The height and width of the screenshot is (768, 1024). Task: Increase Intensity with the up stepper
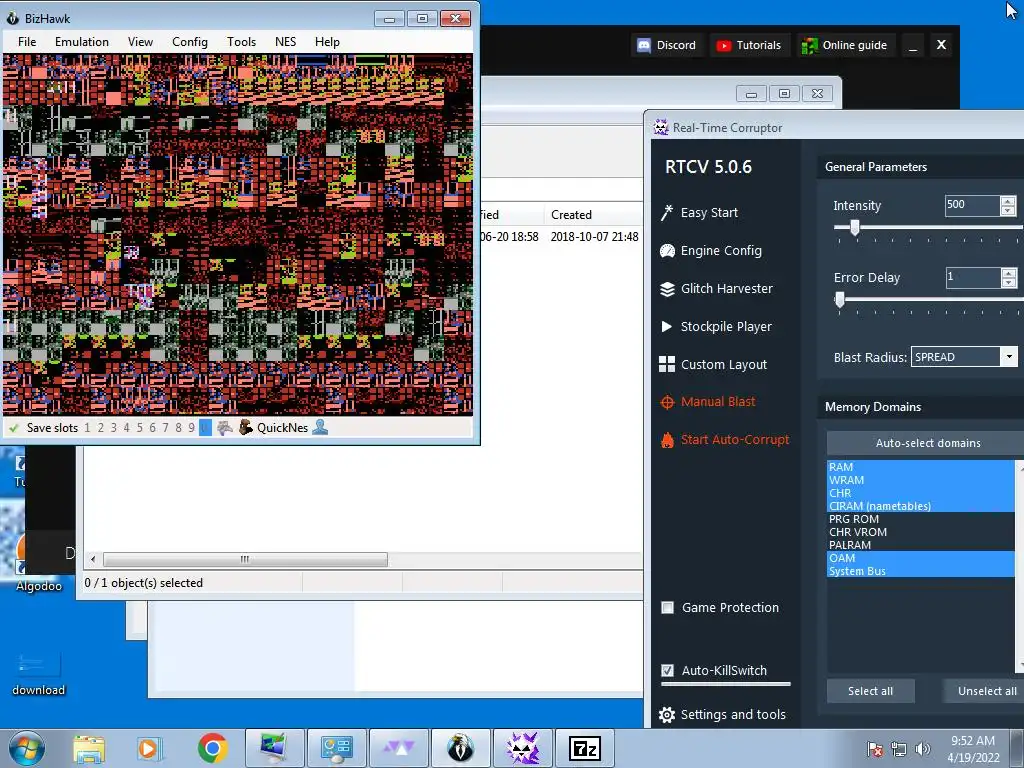(x=1008, y=201)
